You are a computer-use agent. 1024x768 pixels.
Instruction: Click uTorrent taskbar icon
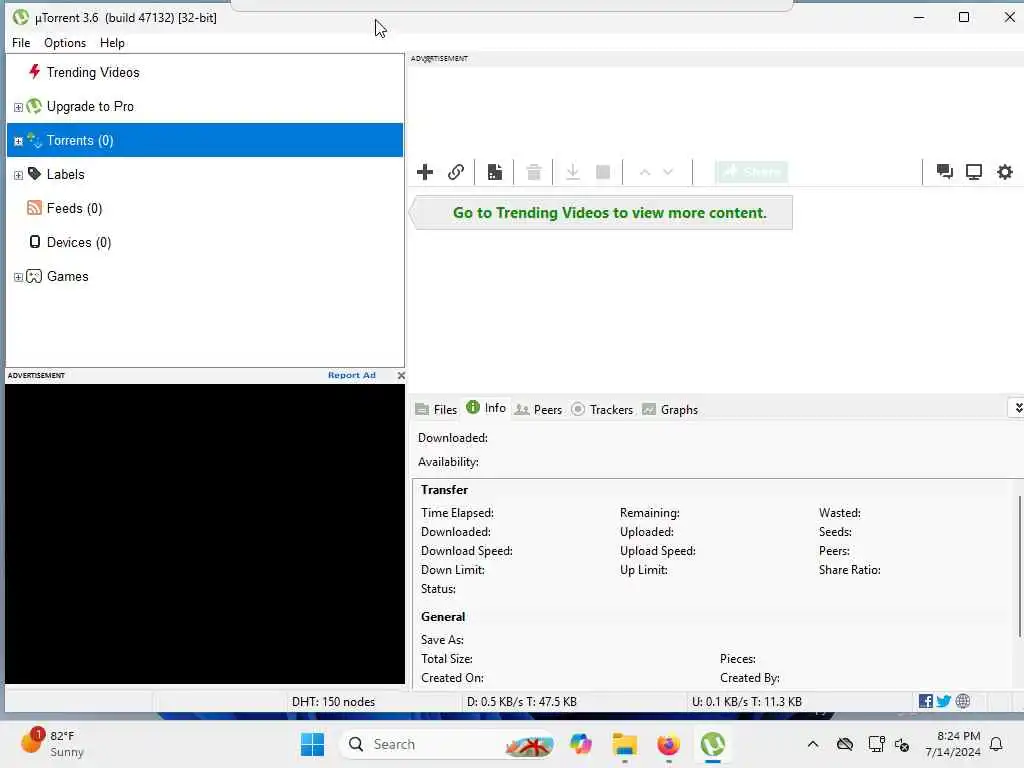pyautogui.click(x=712, y=744)
